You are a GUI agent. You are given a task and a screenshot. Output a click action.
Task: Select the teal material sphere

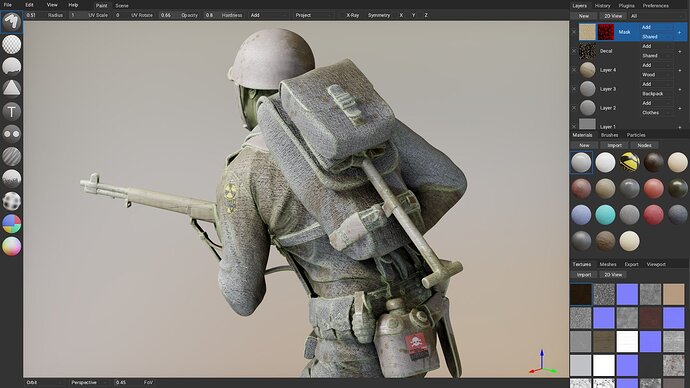point(605,215)
